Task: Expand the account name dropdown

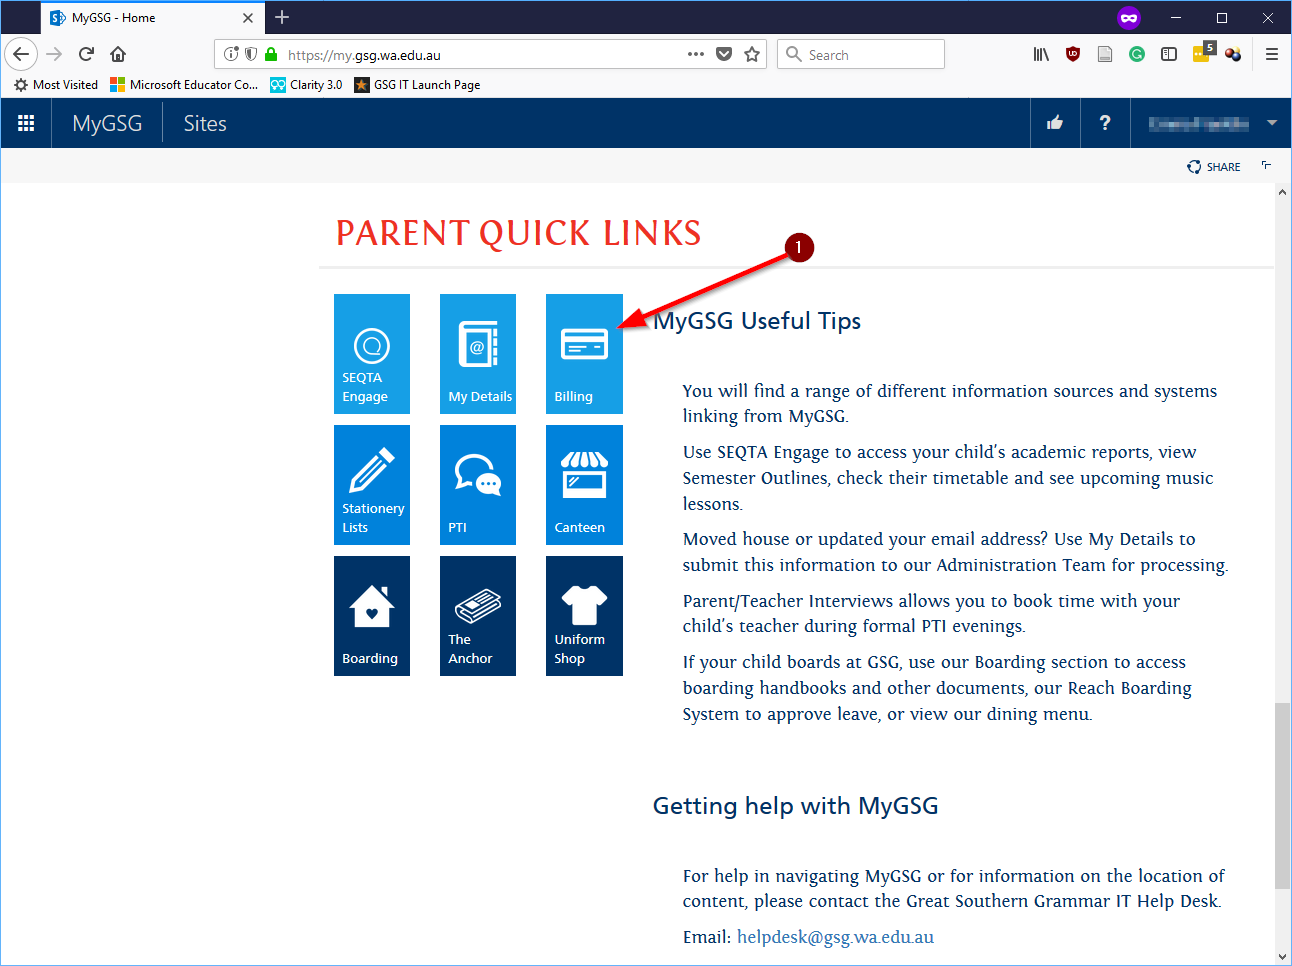Action: coord(1271,122)
